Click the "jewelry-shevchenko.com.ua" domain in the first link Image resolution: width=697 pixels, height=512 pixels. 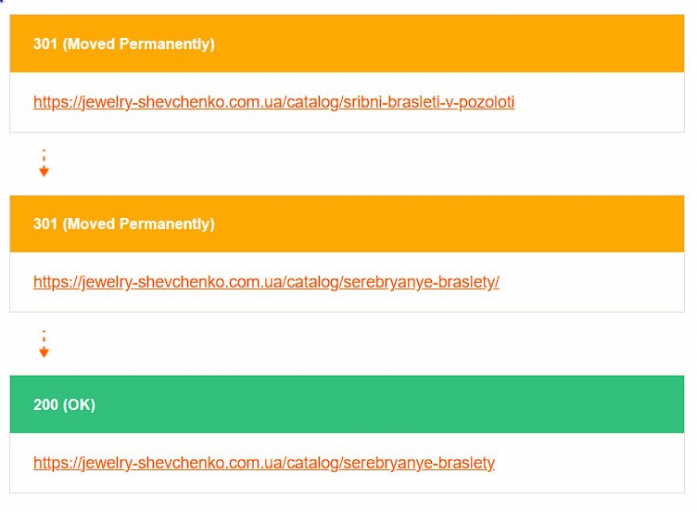coord(182,102)
